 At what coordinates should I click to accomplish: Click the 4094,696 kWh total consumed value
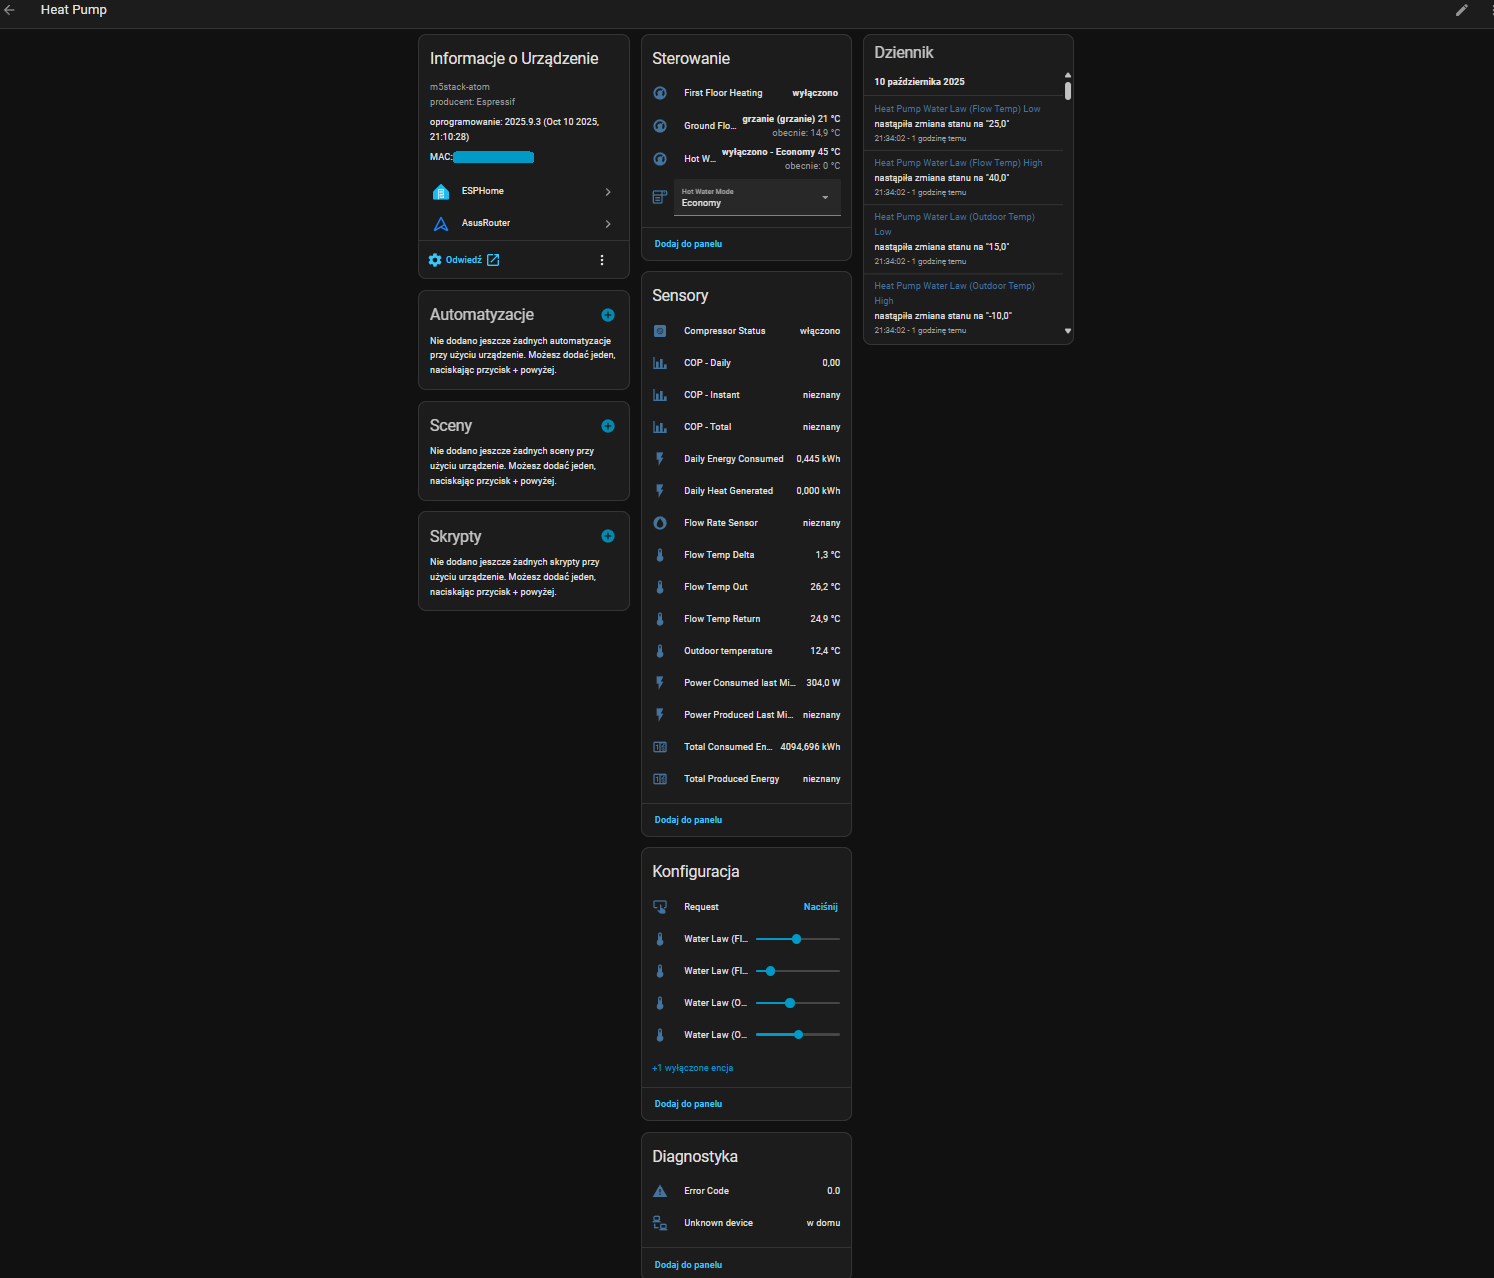click(810, 747)
